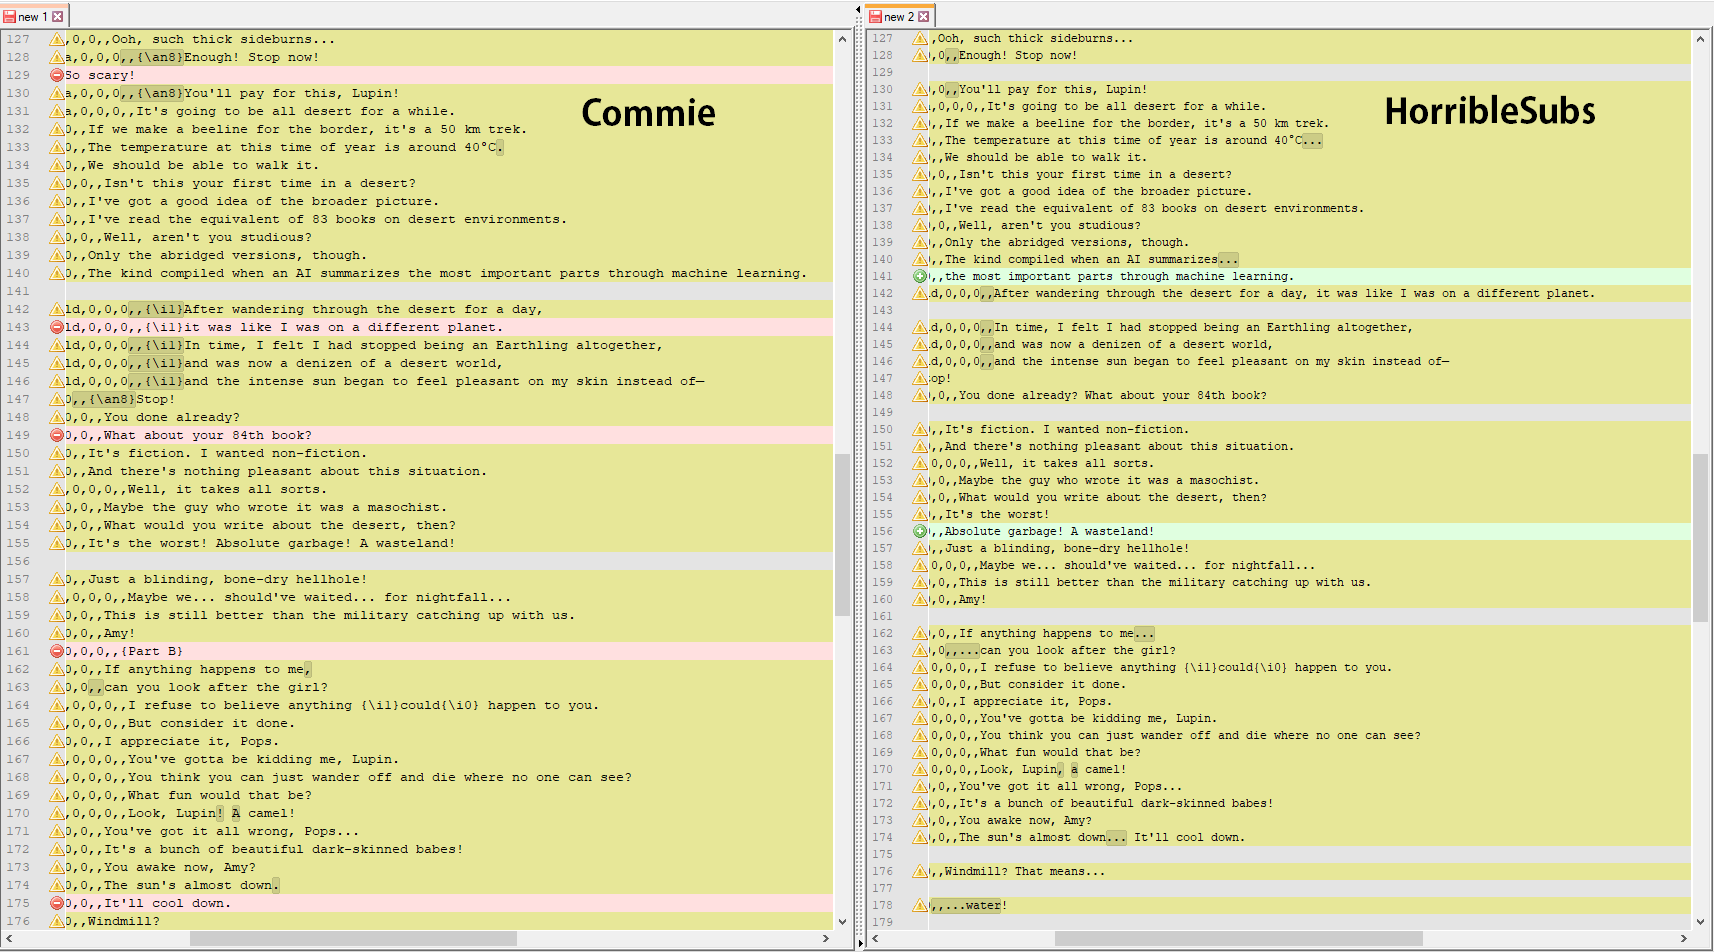Click the horizontal scrollbar thumb in new 1 pane
The image size is (1714, 952).
click(x=353, y=938)
